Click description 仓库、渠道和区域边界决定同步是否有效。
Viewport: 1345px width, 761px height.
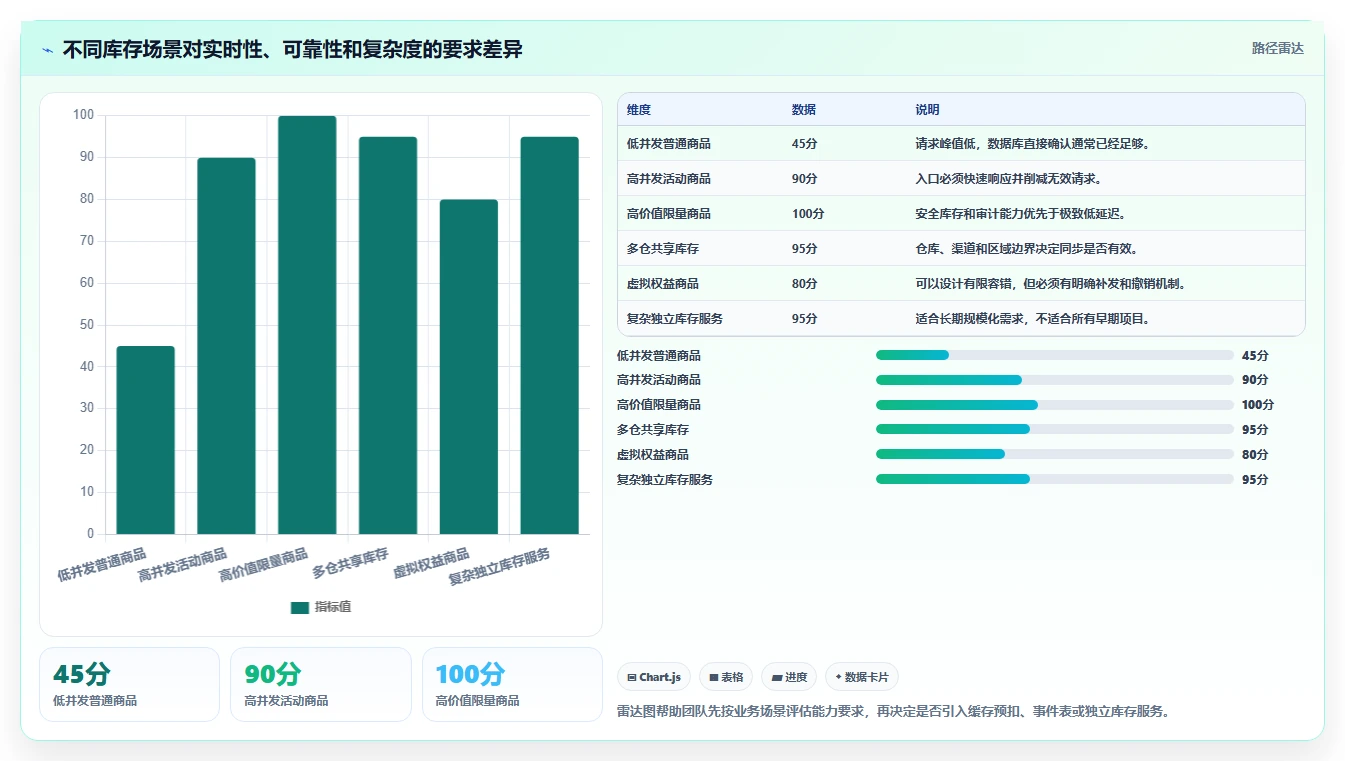click(x=1028, y=249)
